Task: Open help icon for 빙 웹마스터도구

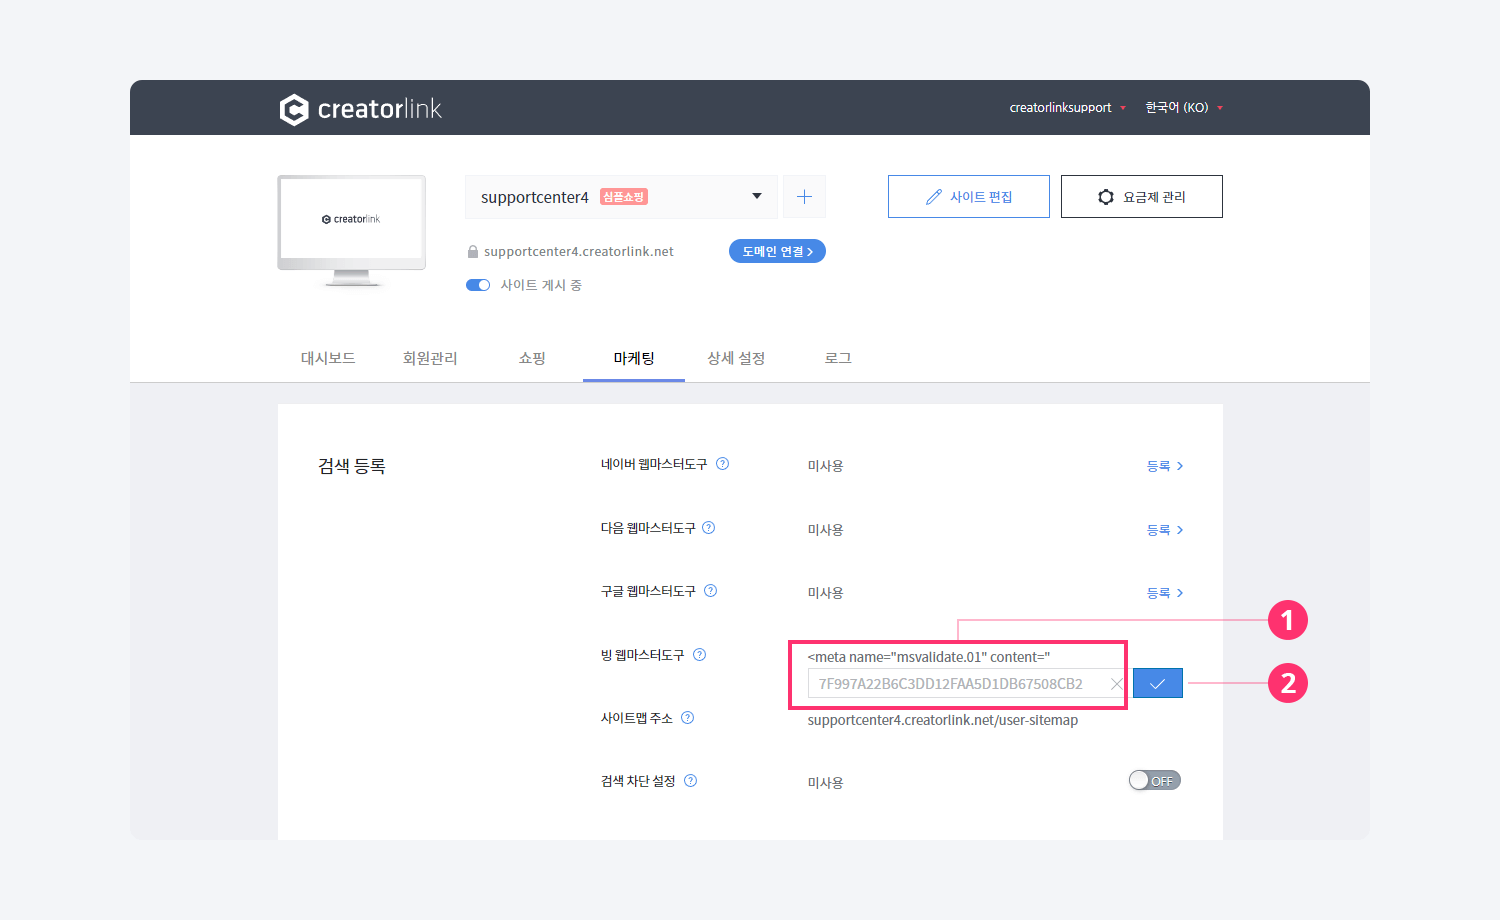Action: coord(700,655)
